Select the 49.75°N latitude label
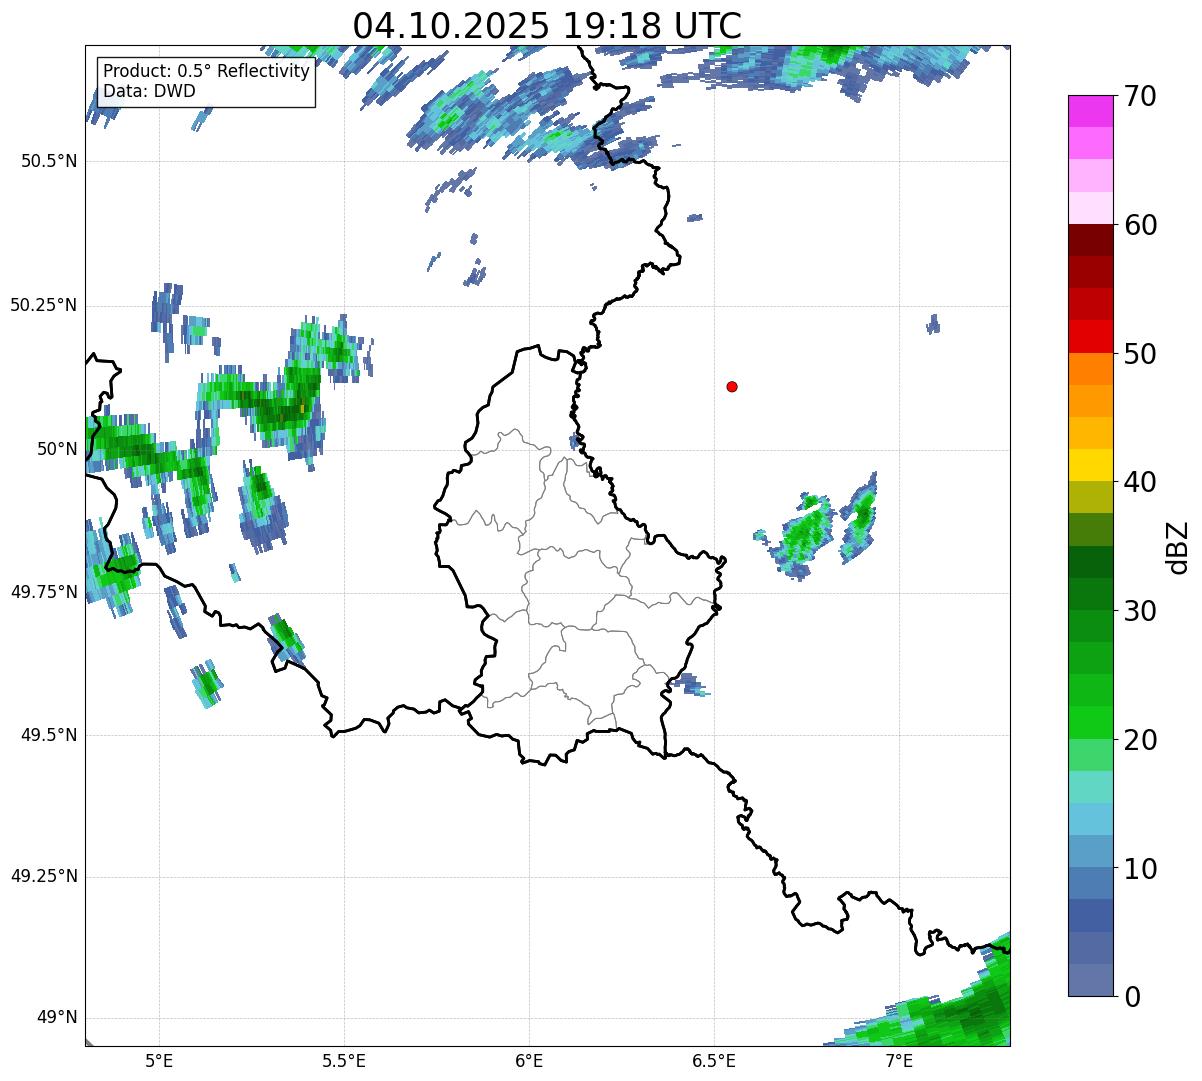This screenshot has width=1202, height=1081. [x=43, y=592]
